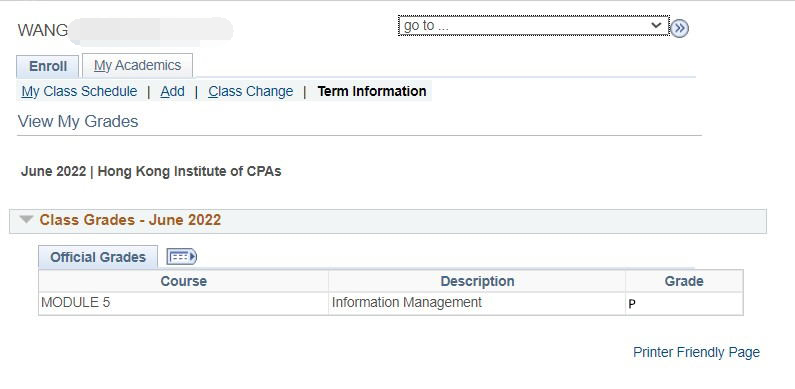Switch to the Enroll tab
Screen dimensions: 795x389
coord(48,66)
